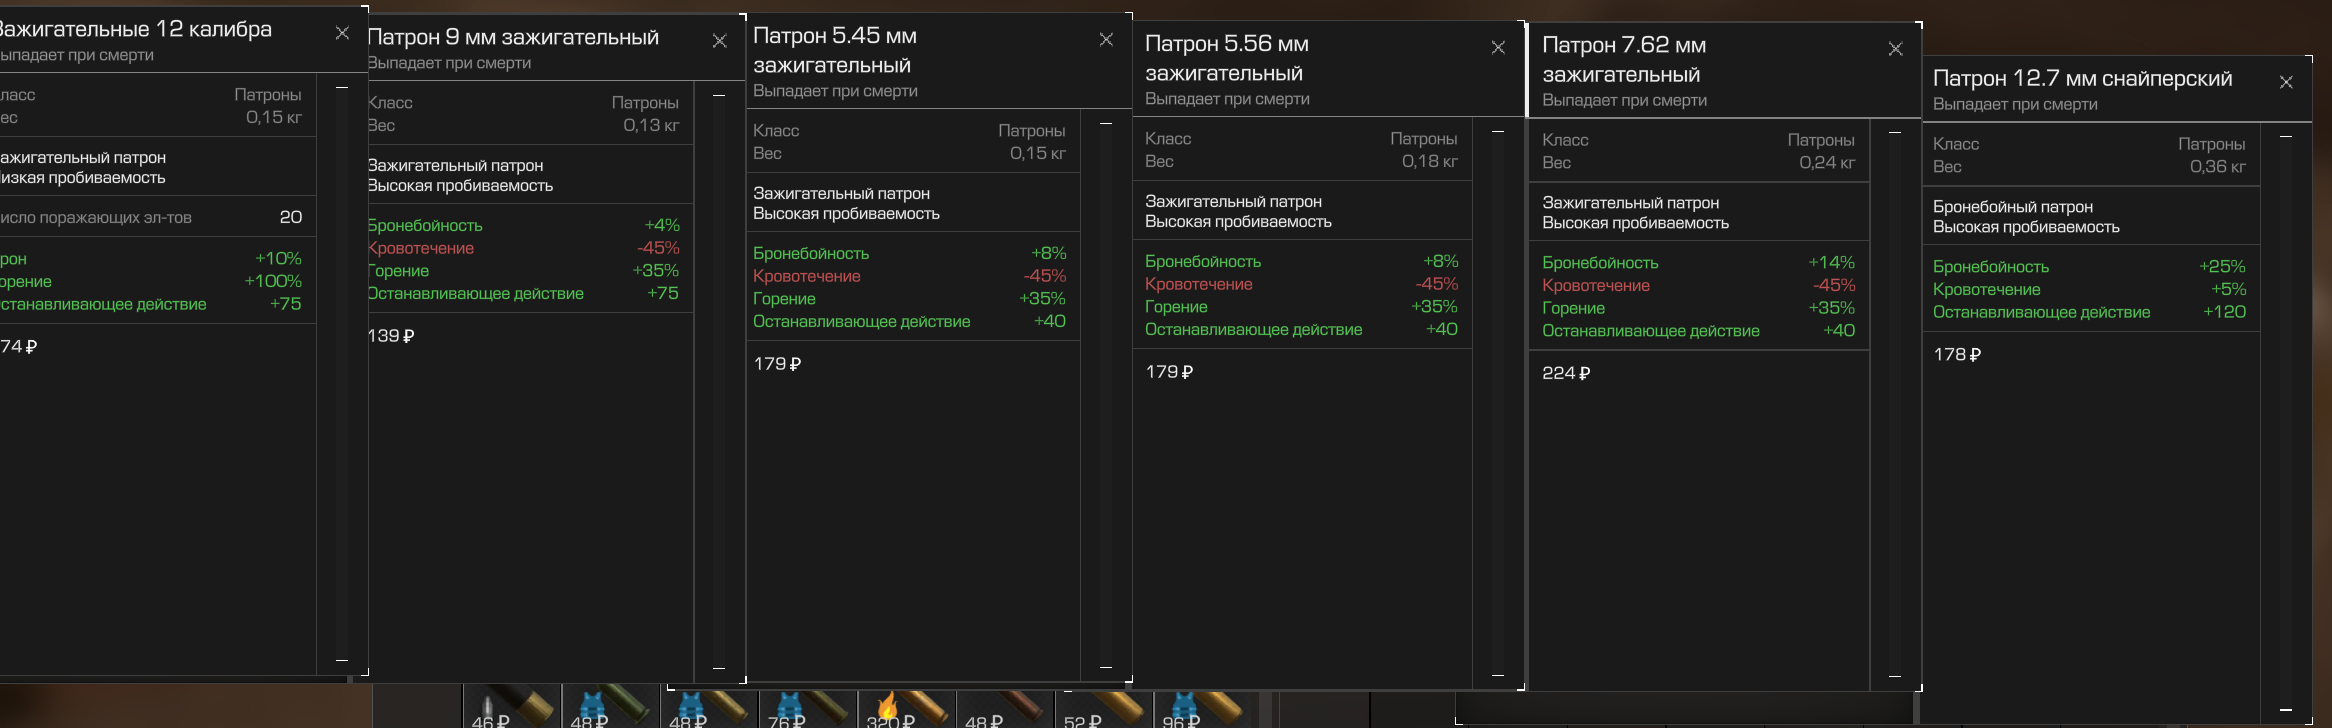This screenshot has height=728, width=2332.
Task: Select the 320 ₽ incendiary flame cartridge
Action: pos(906,709)
